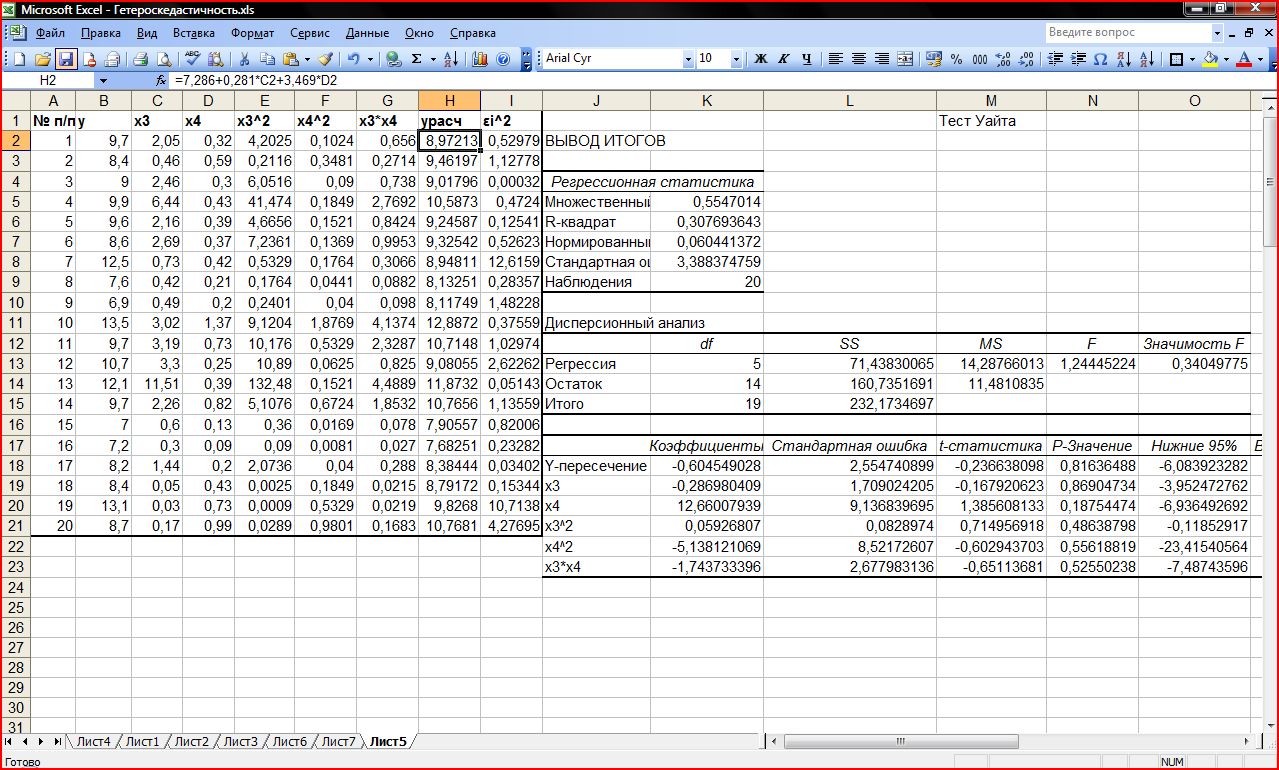Open the Undo history dropdown arrow
This screenshot has width=1279, height=770.
(x=370, y=59)
